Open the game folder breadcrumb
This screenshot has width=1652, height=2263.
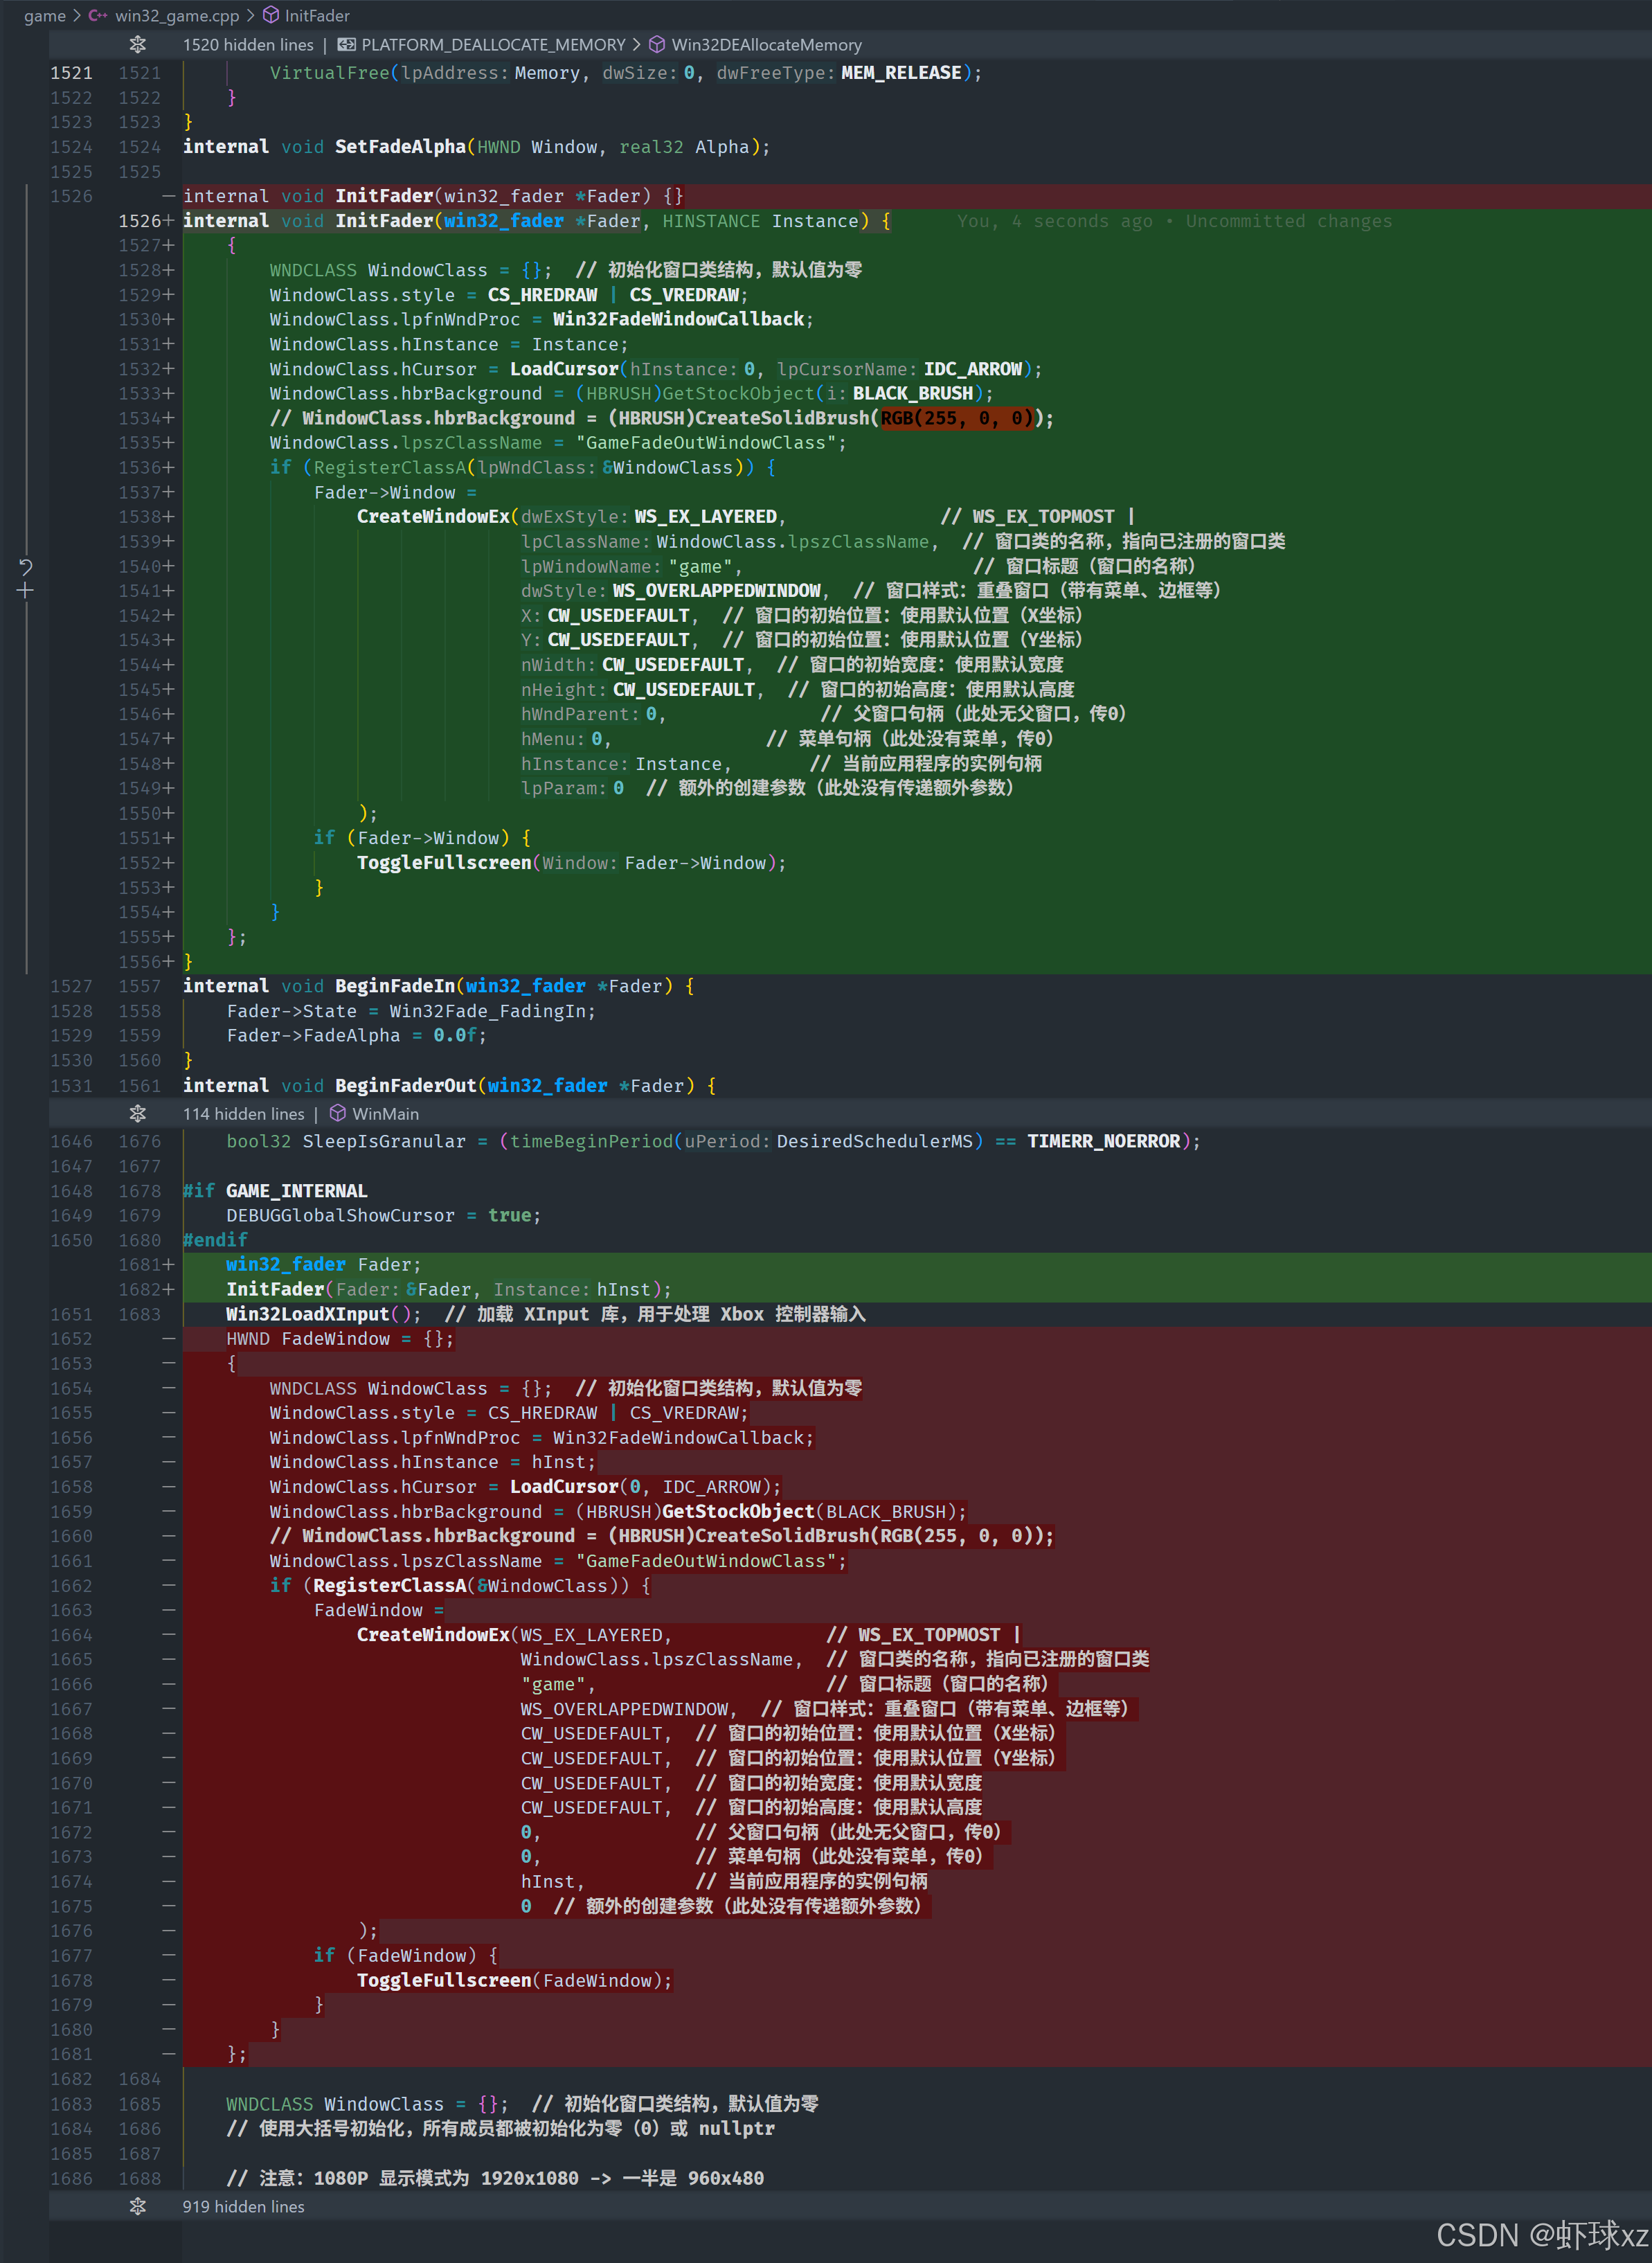coord(44,15)
